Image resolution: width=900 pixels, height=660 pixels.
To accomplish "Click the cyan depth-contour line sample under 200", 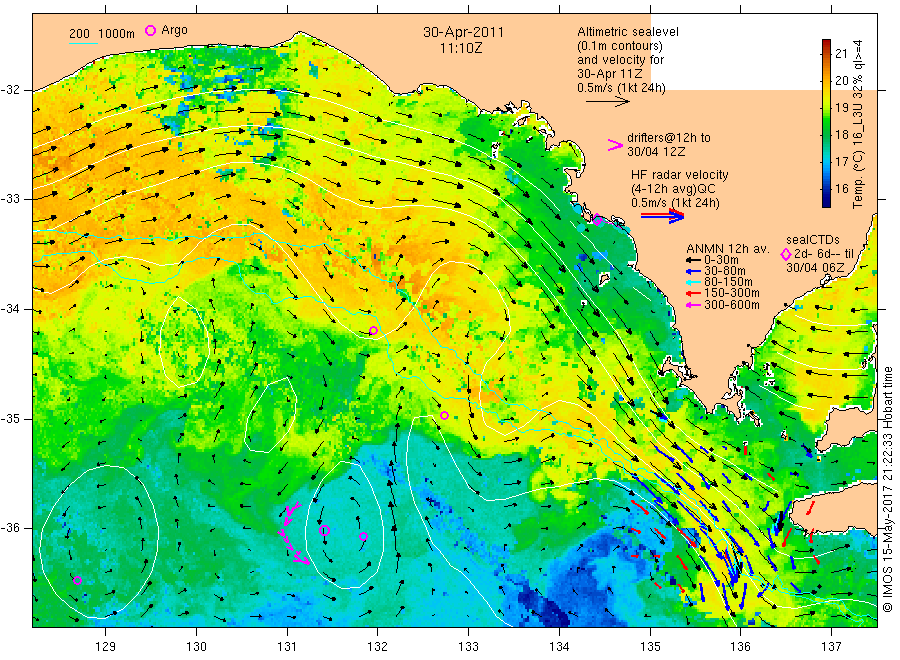I will tap(84, 43).
